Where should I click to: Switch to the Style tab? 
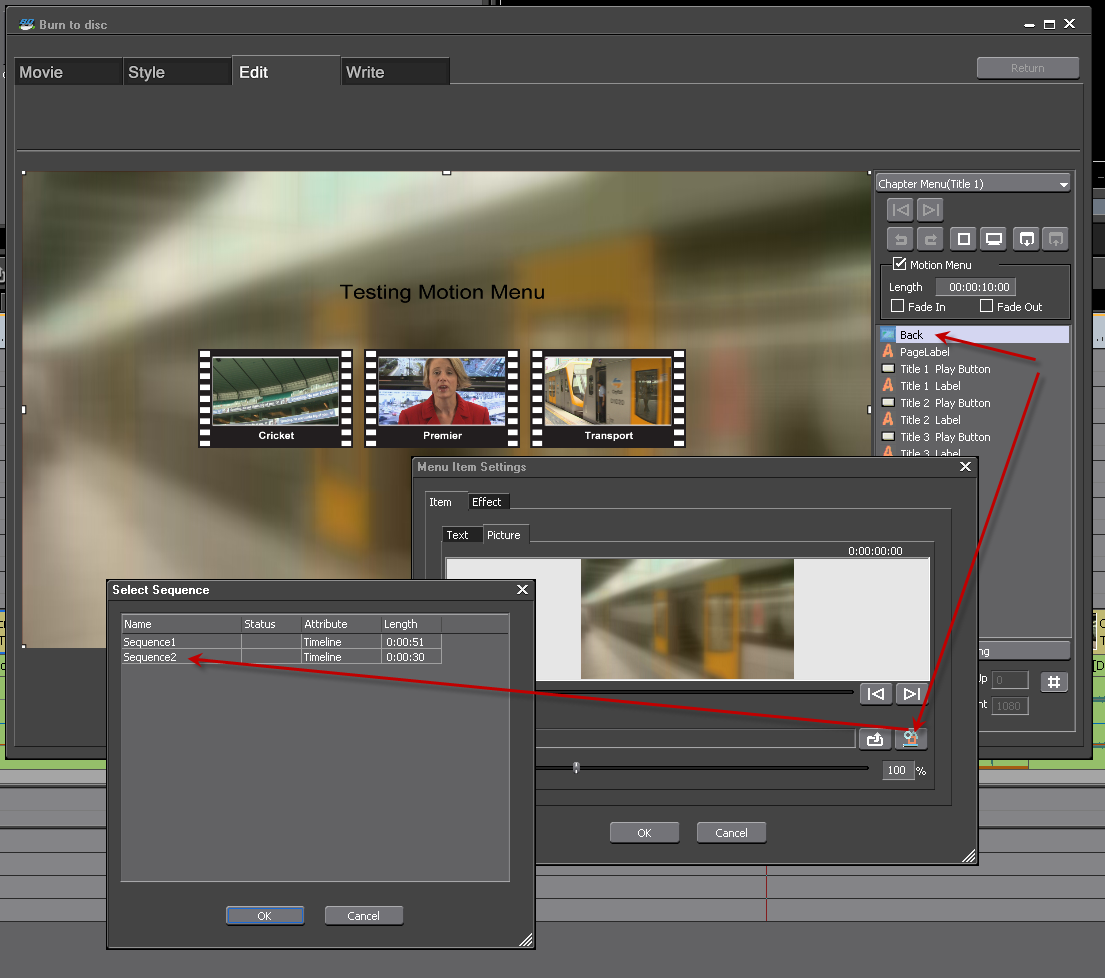tap(178, 72)
